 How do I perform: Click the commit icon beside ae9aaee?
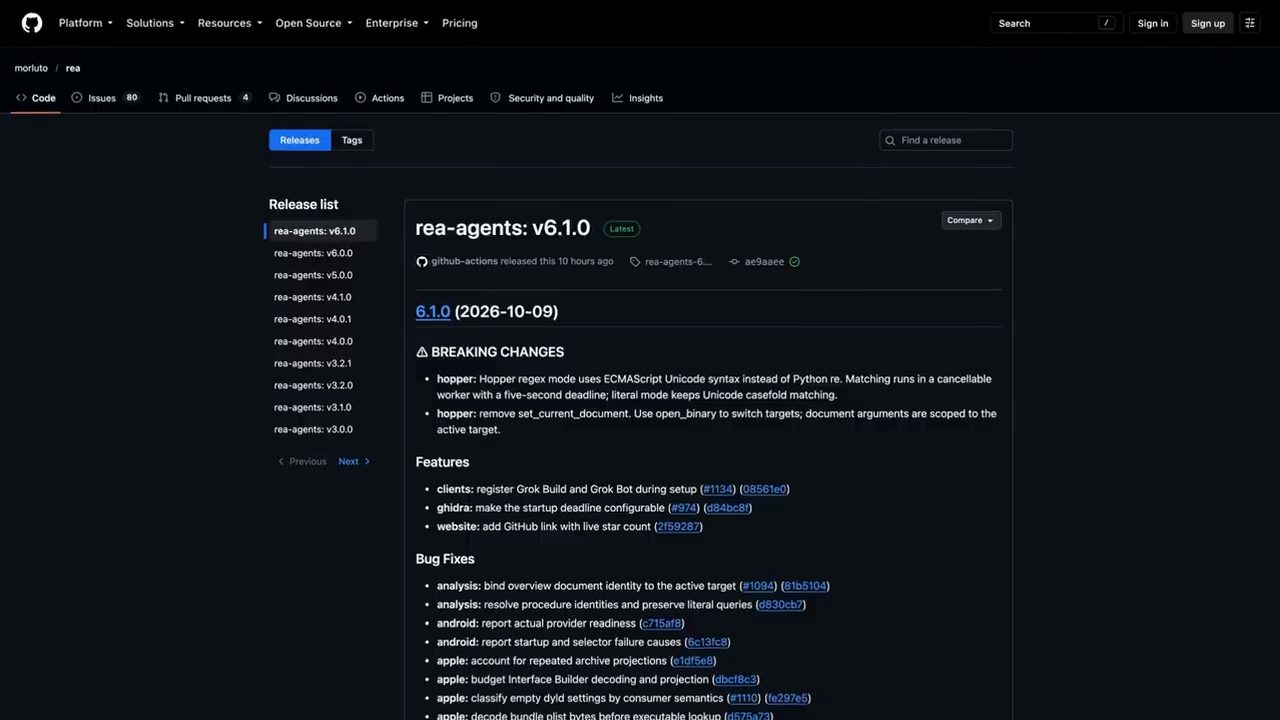(735, 262)
